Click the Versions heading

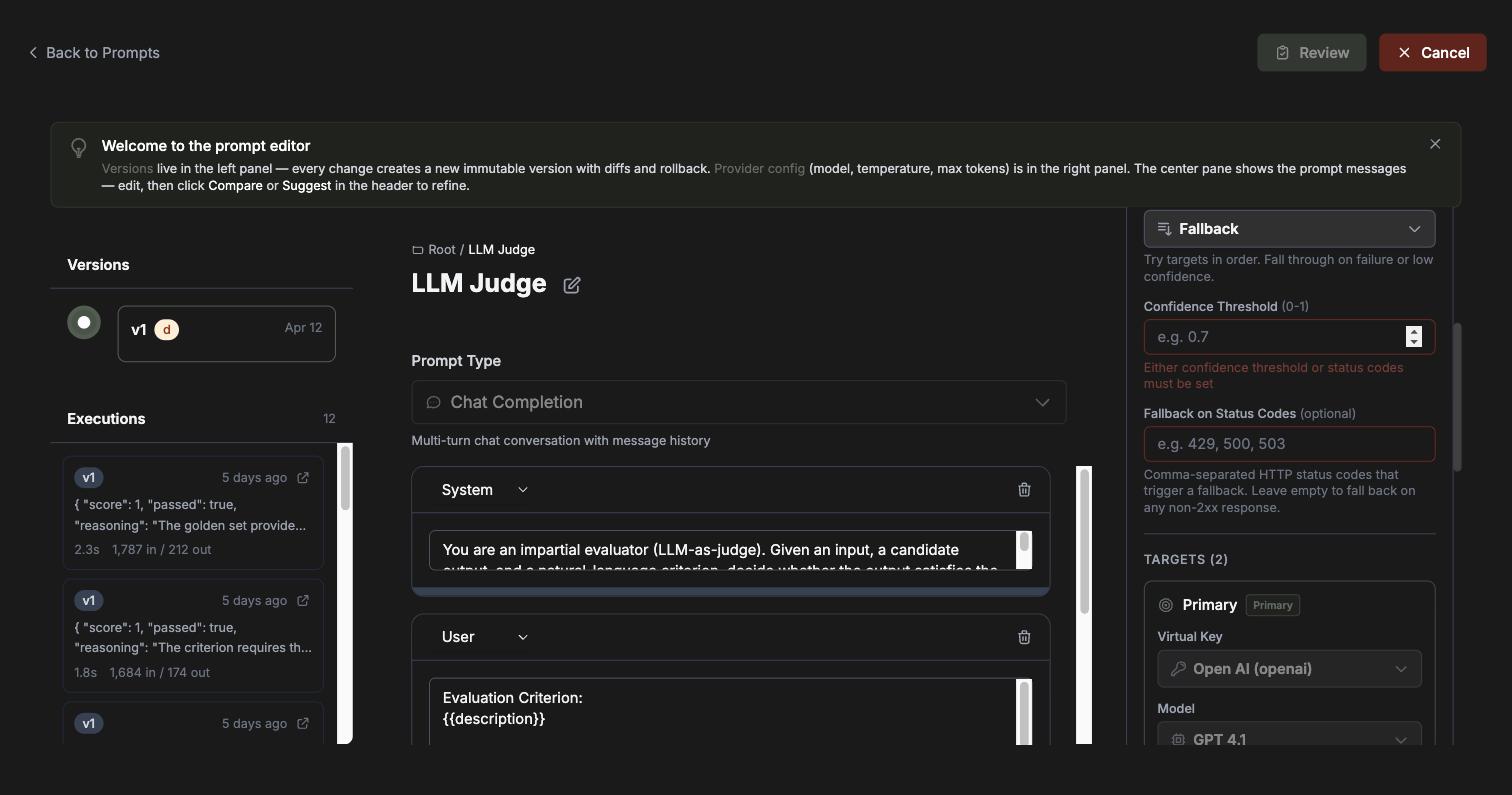point(98,265)
